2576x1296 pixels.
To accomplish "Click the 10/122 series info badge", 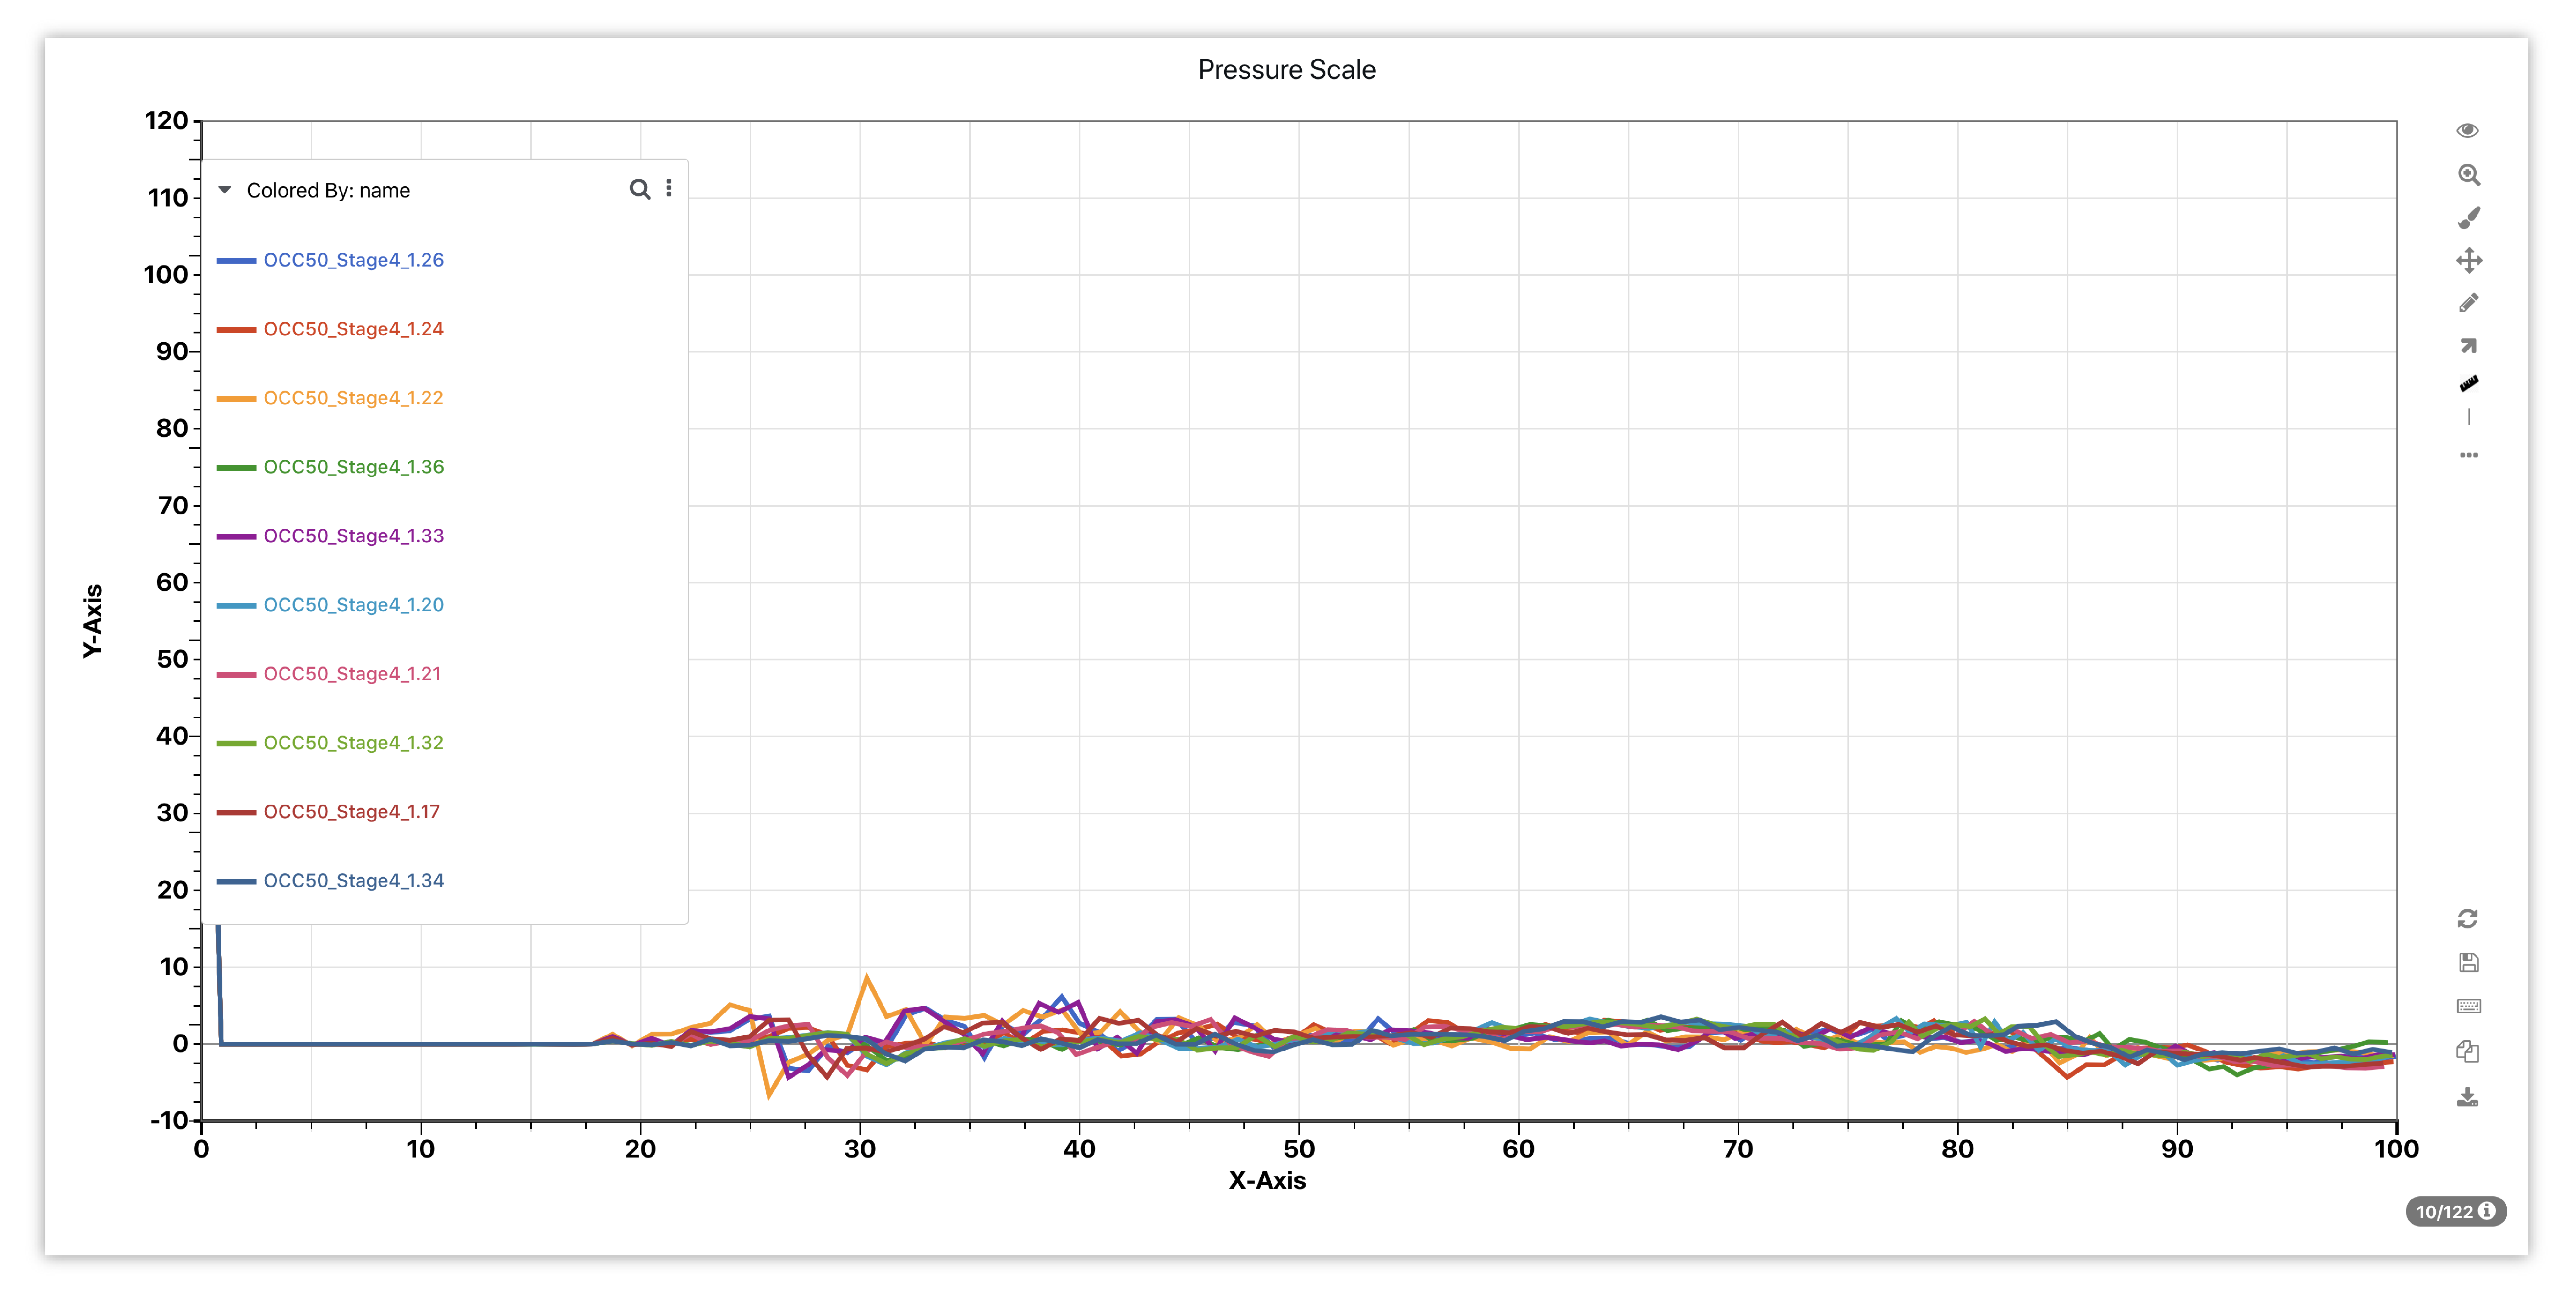I will pos(2455,1211).
